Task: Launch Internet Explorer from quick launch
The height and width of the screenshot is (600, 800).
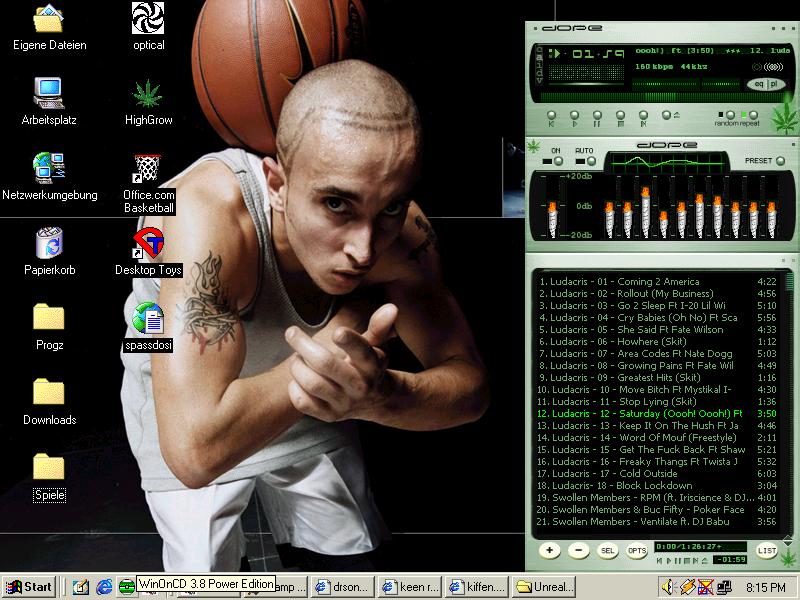Action: click(x=105, y=587)
